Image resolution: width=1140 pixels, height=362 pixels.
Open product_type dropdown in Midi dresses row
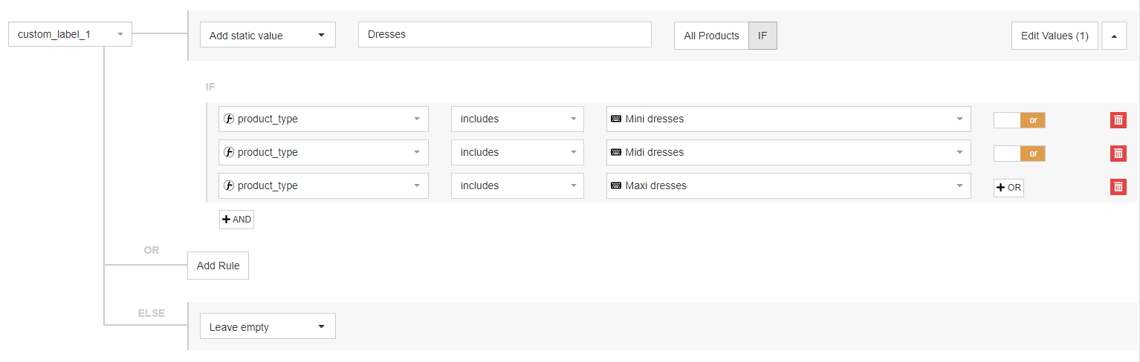tap(323, 153)
